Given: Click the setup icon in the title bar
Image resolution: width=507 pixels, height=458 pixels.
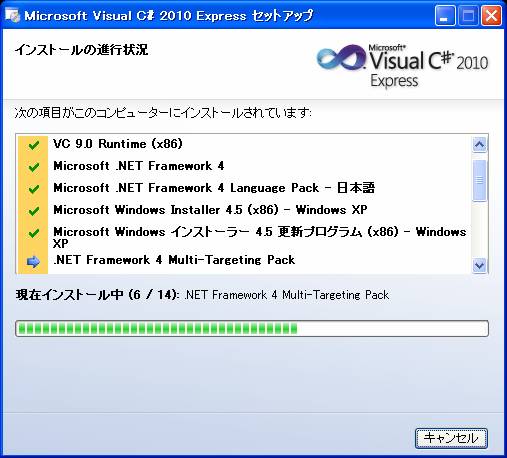Looking at the screenshot, I should [x=12, y=15].
